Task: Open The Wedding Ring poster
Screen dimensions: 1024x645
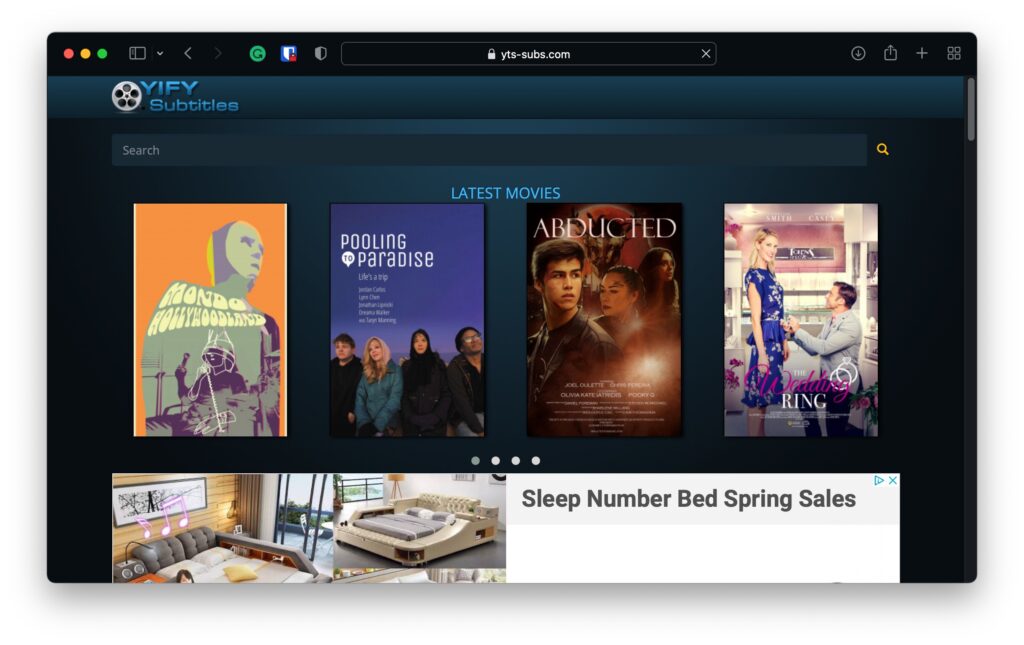Action: pos(801,320)
